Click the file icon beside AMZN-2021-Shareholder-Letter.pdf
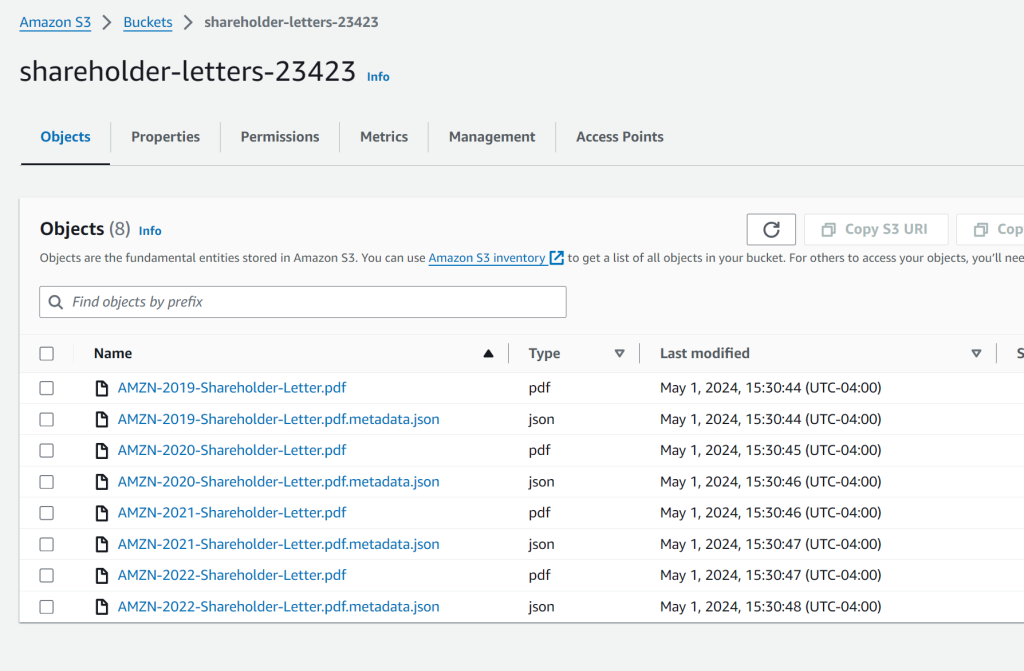1024x671 pixels. click(102, 512)
